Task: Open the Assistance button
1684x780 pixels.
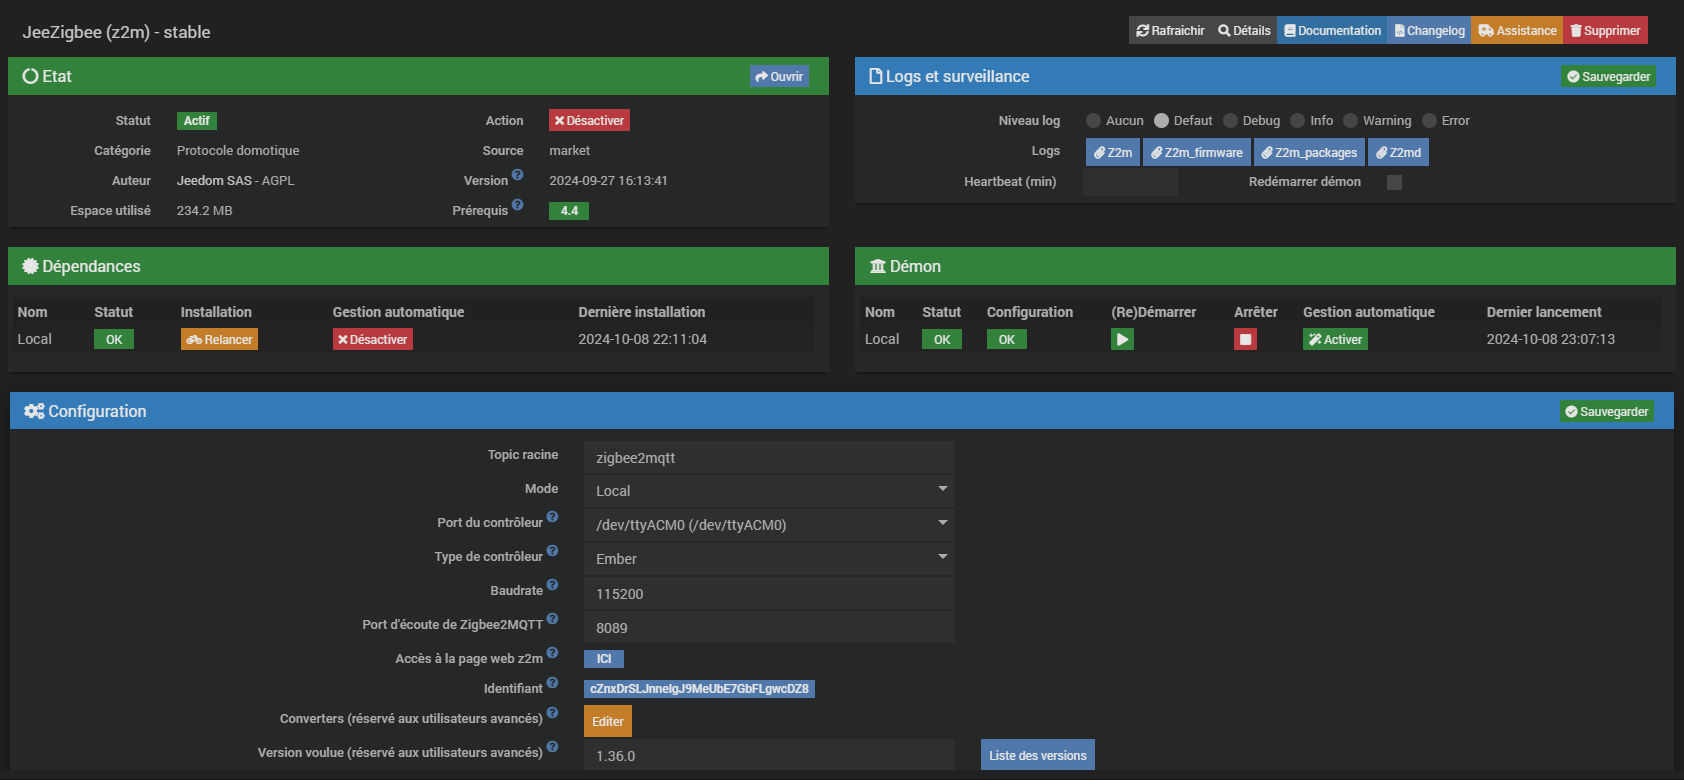Action: [1517, 31]
